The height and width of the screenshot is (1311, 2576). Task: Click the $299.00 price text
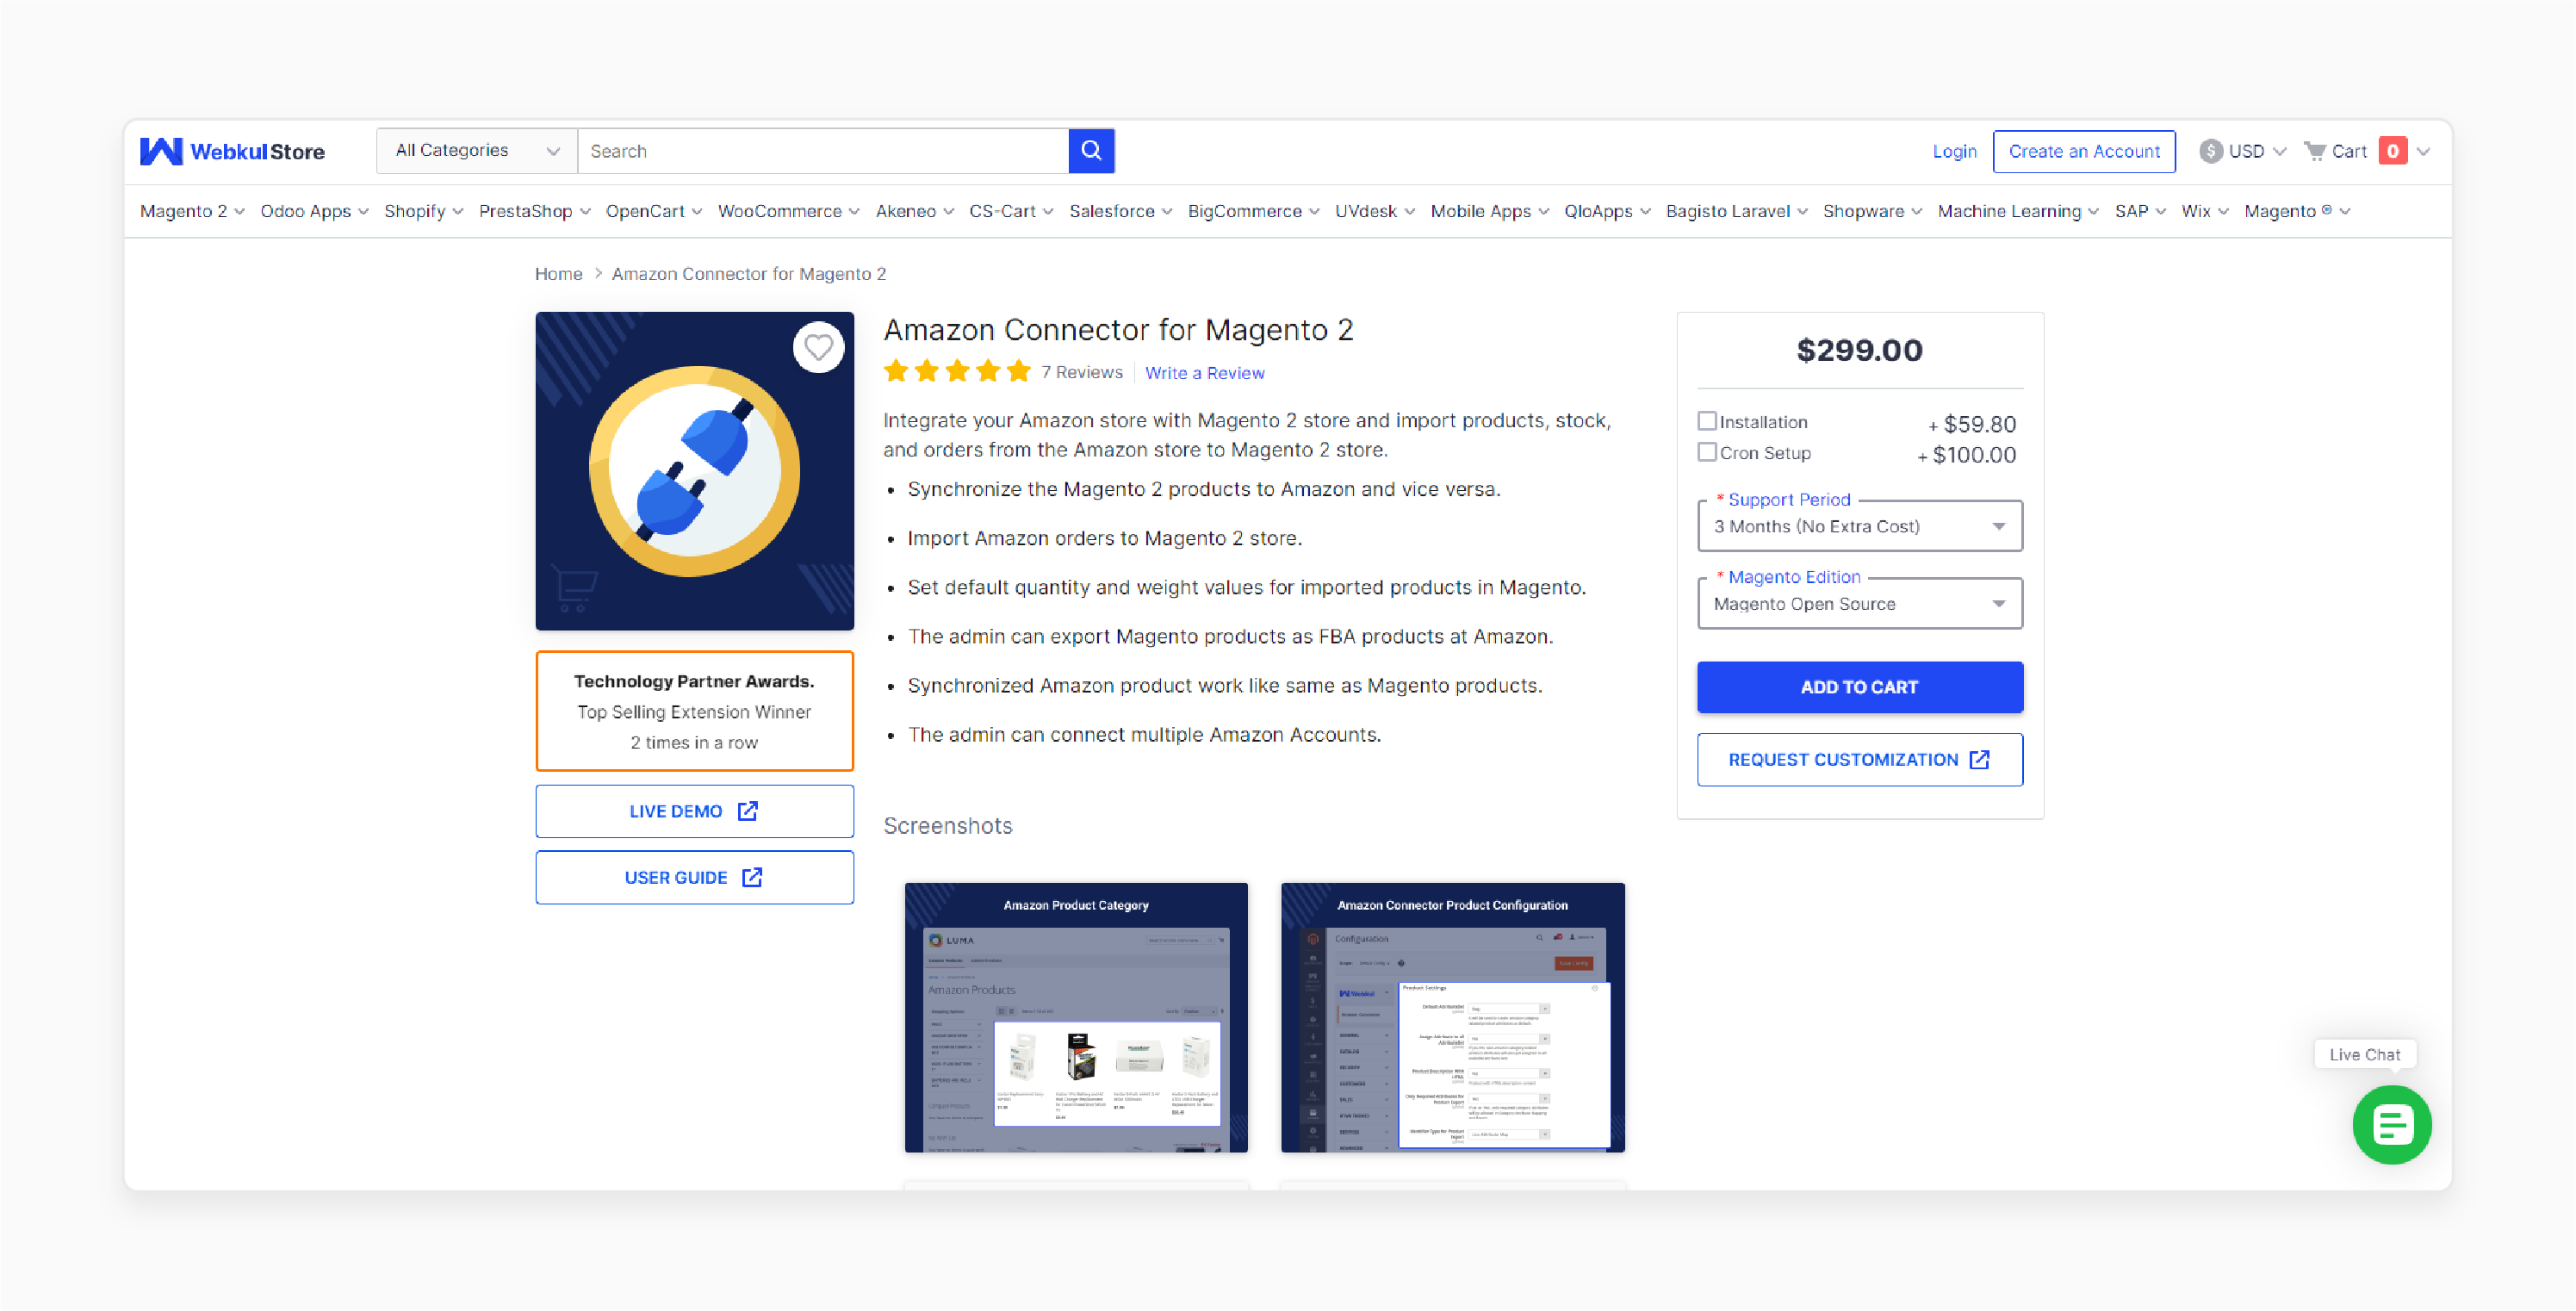point(1859,350)
